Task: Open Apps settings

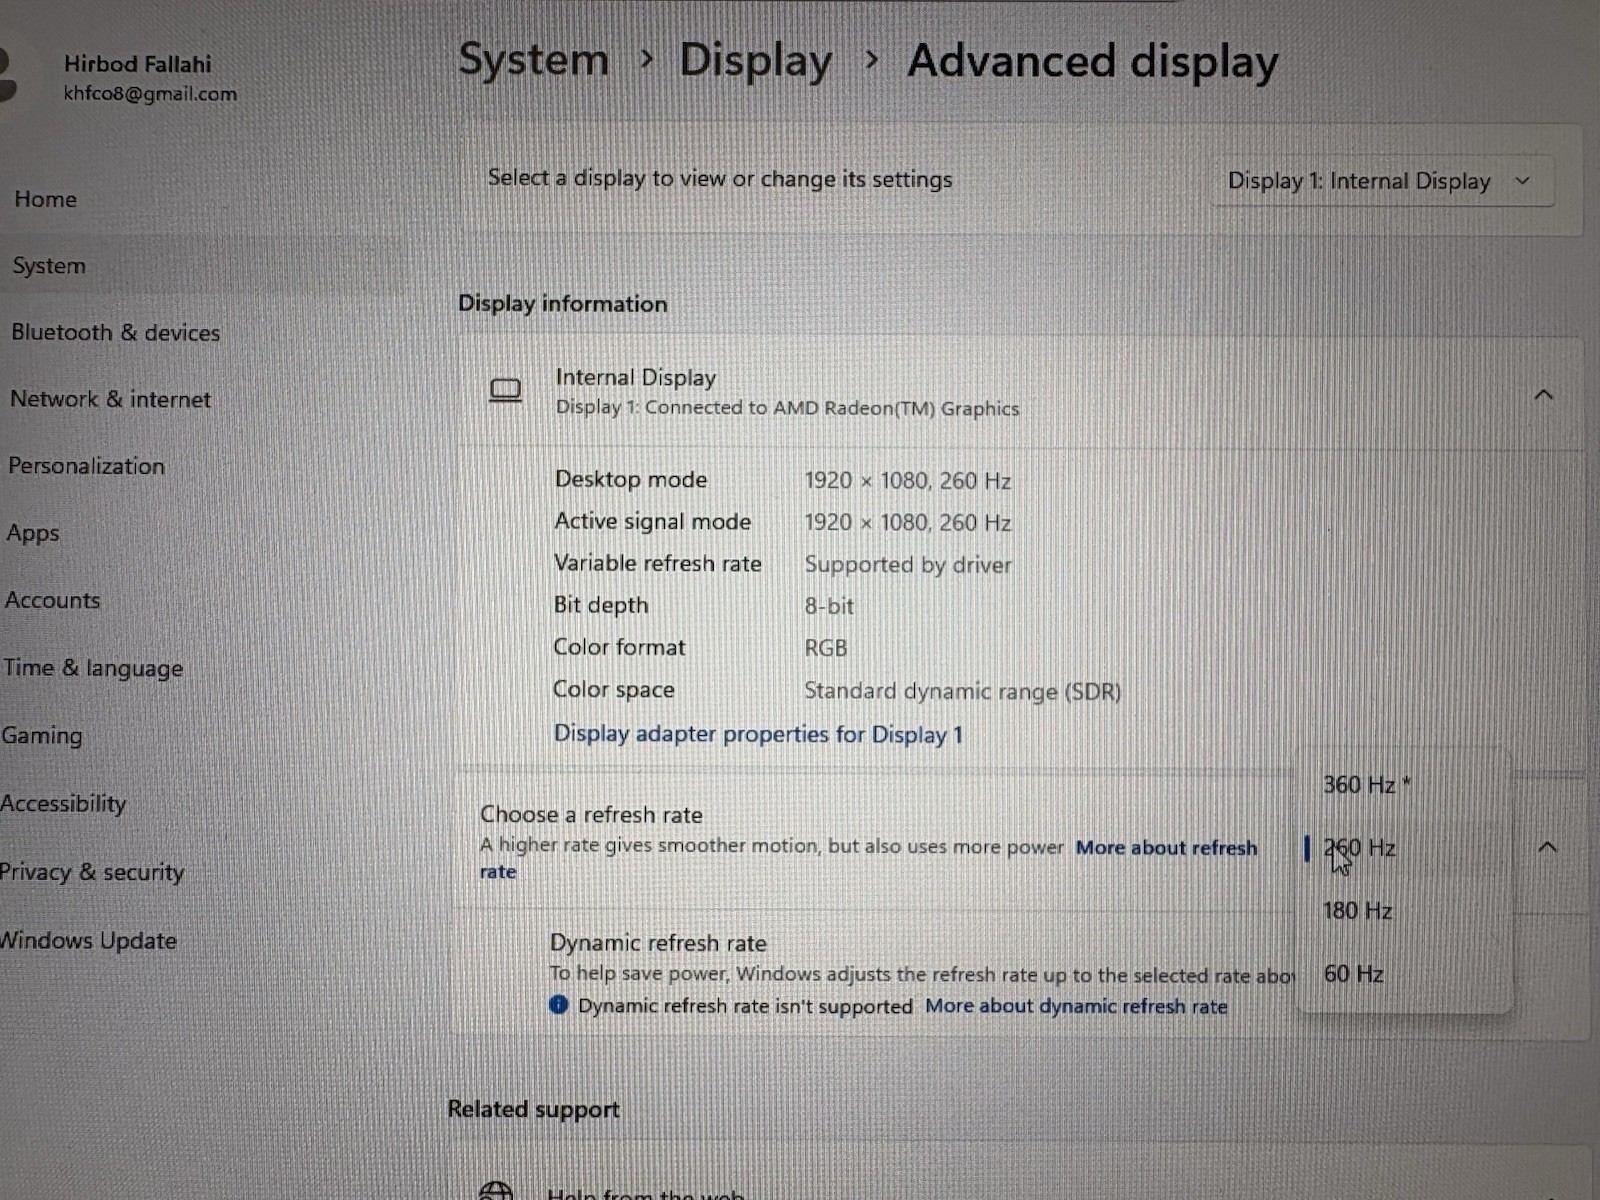Action: 33,533
